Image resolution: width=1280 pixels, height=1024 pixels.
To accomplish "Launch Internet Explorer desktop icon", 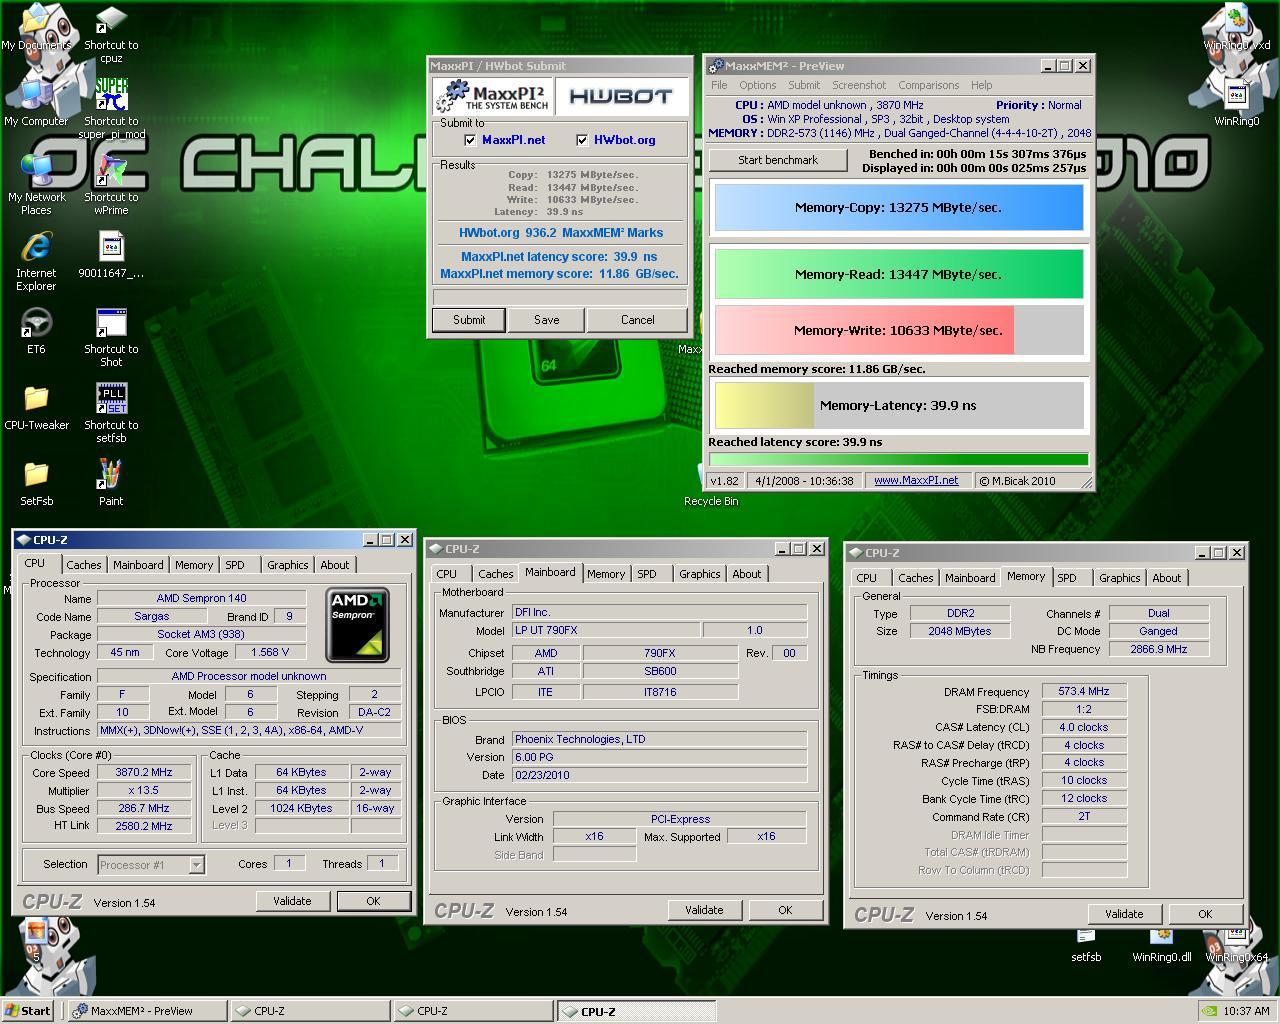I will click(x=36, y=261).
